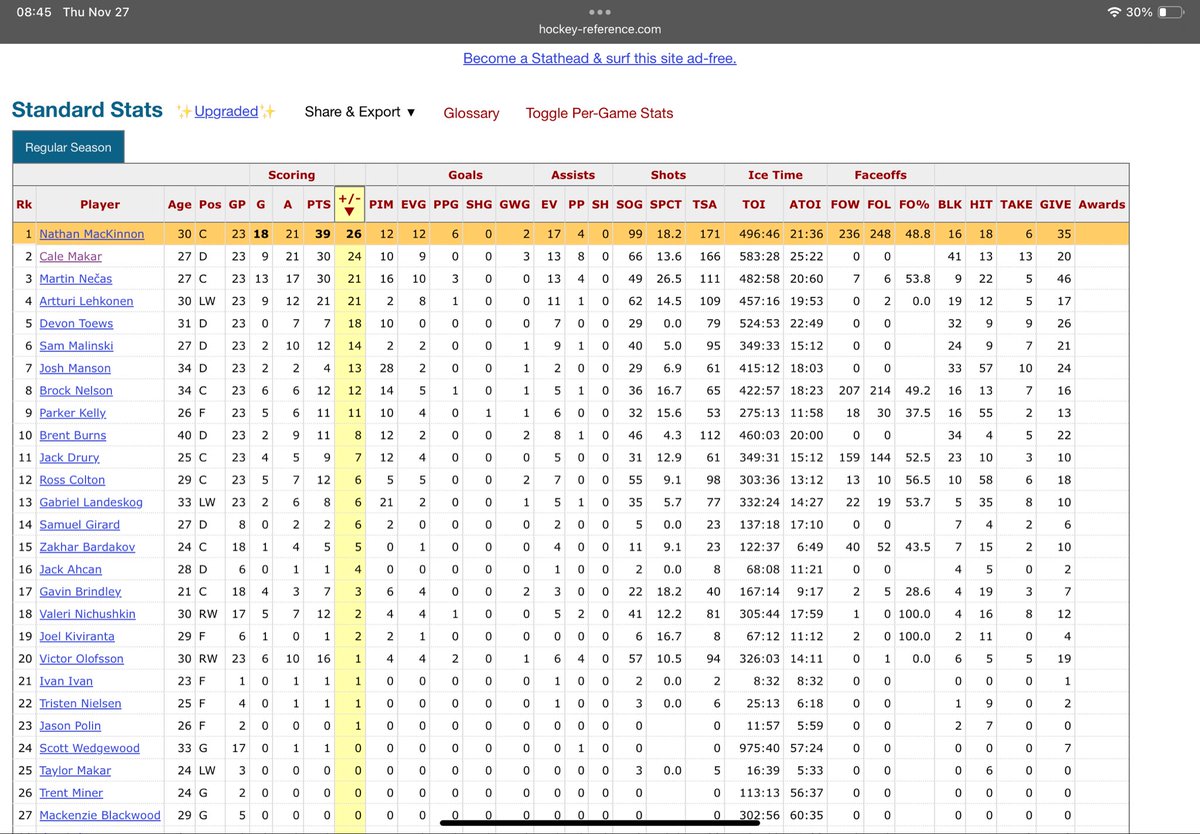The width and height of the screenshot is (1200, 834).
Task: Open Scott Wedgewood player page
Action: pos(89,748)
